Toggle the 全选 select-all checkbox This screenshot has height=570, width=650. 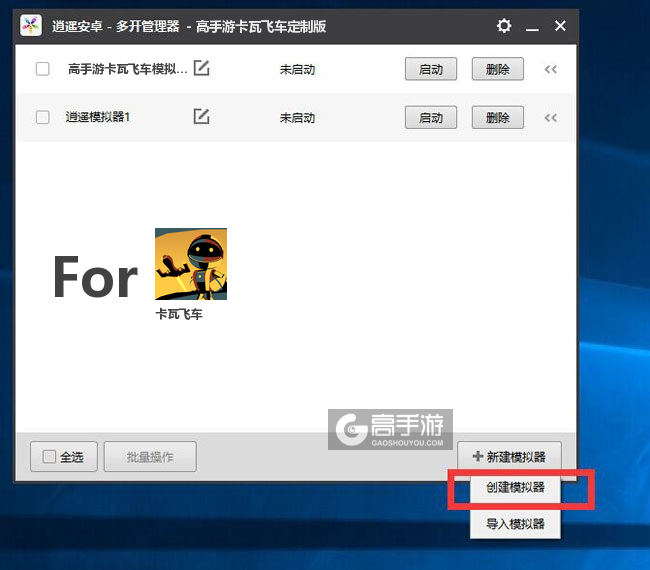pos(49,457)
